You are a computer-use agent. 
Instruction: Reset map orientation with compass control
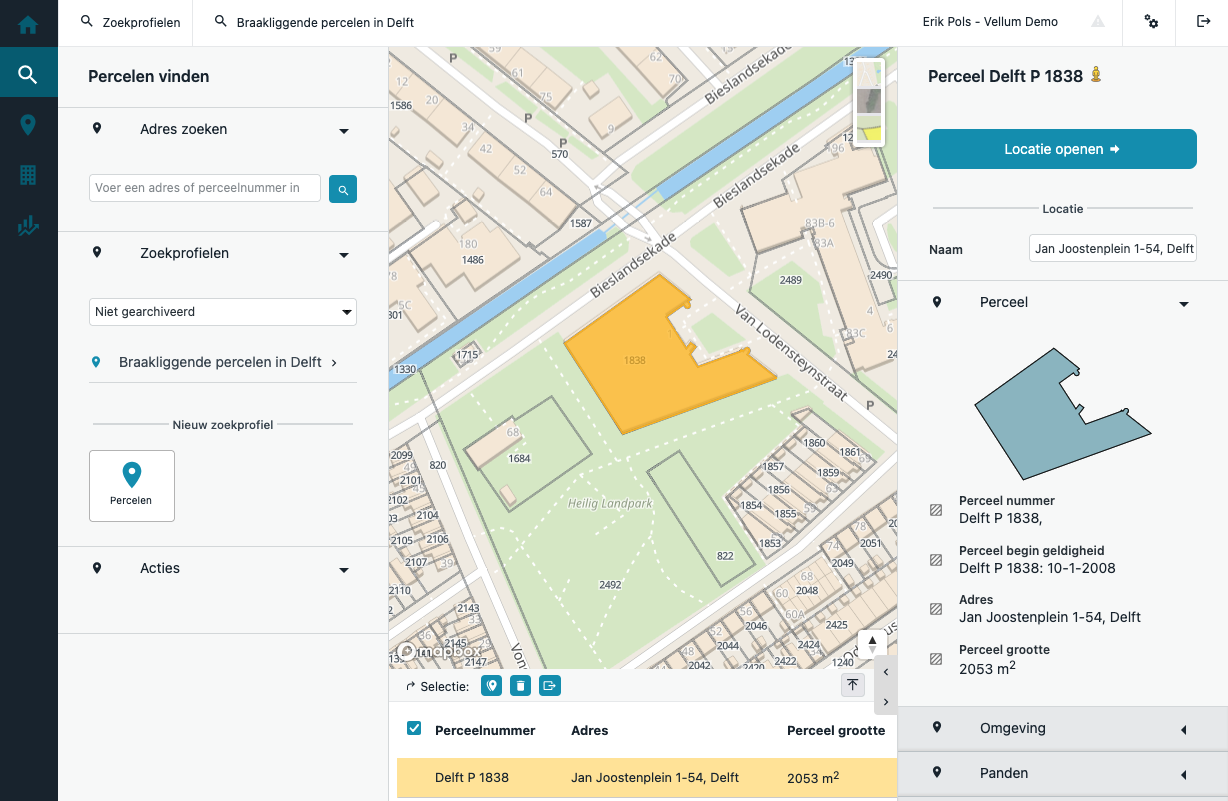point(872,643)
